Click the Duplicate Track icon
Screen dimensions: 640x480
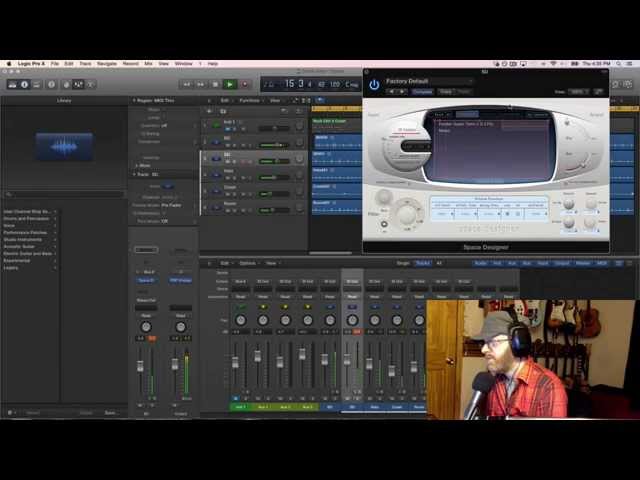pyautogui.click(x=223, y=111)
